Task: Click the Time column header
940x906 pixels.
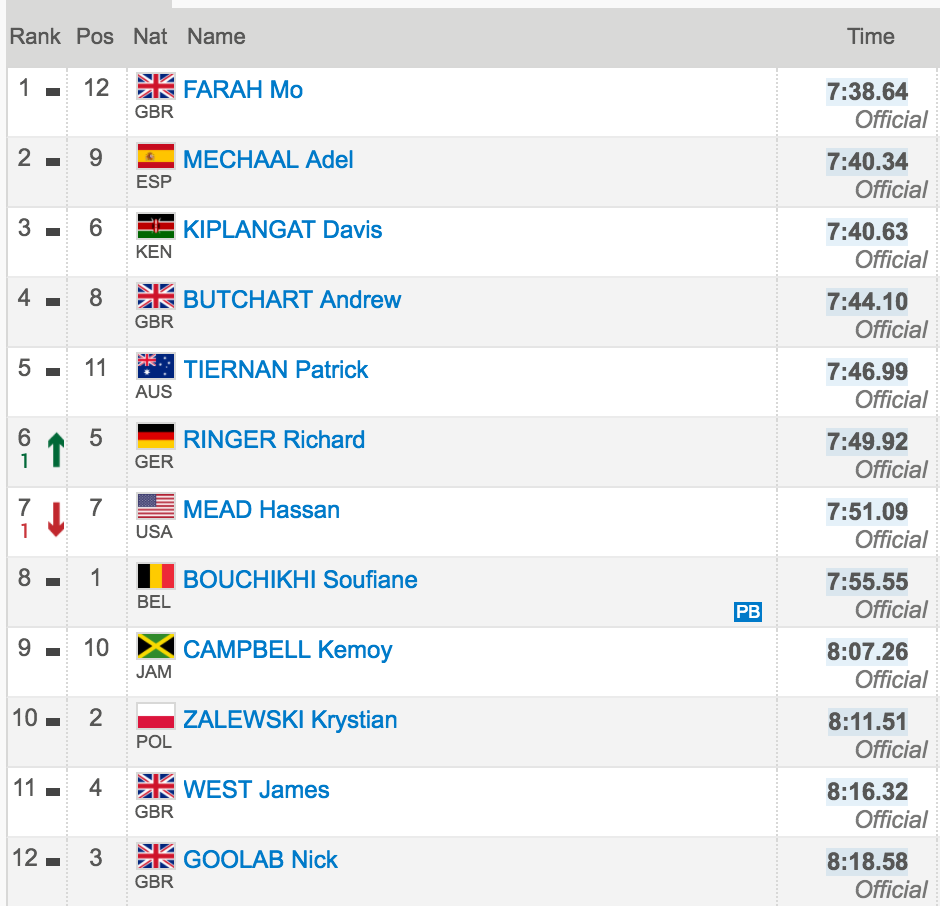Action: (870, 37)
